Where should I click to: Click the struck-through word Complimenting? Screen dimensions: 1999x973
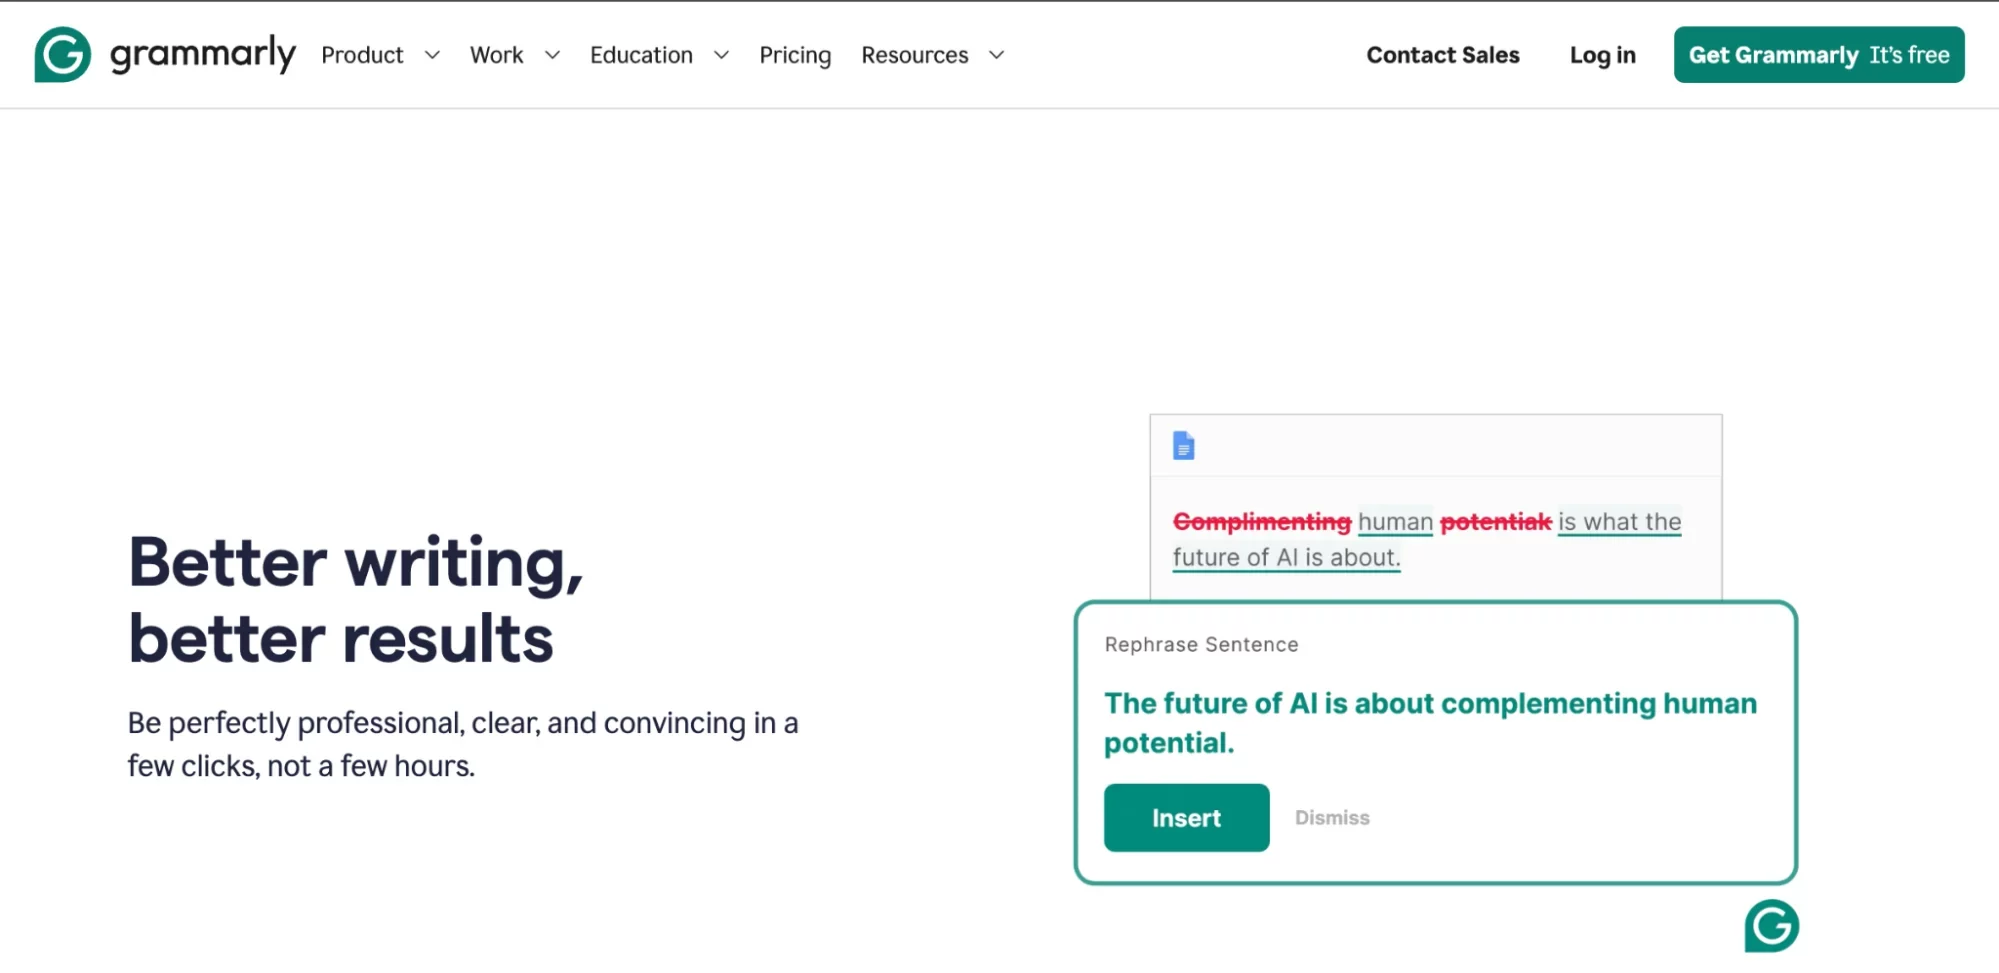[x=1262, y=522]
